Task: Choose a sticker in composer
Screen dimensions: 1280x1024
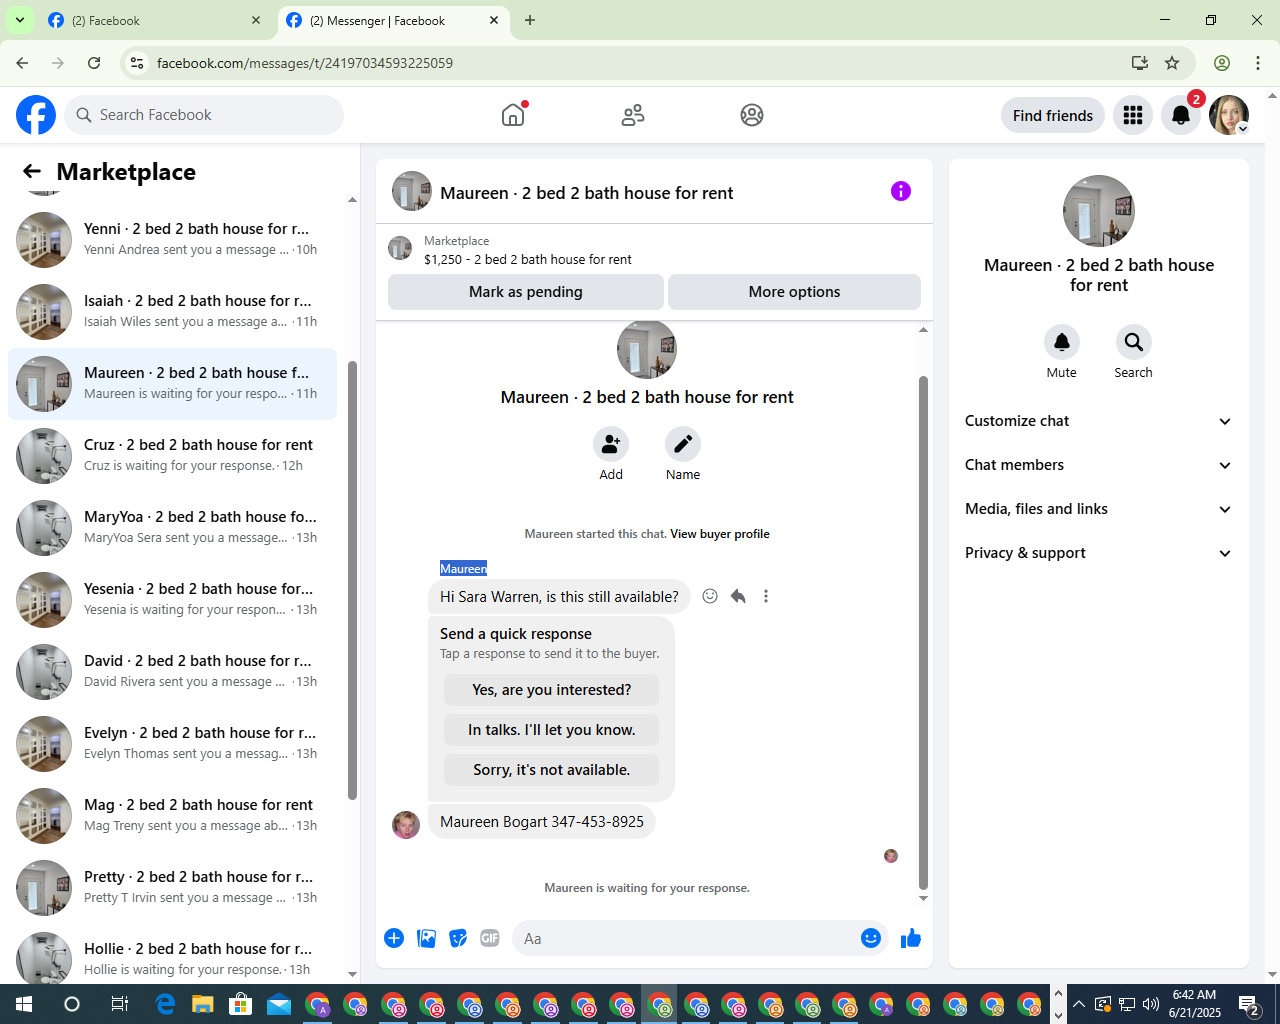Action: click(458, 938)
